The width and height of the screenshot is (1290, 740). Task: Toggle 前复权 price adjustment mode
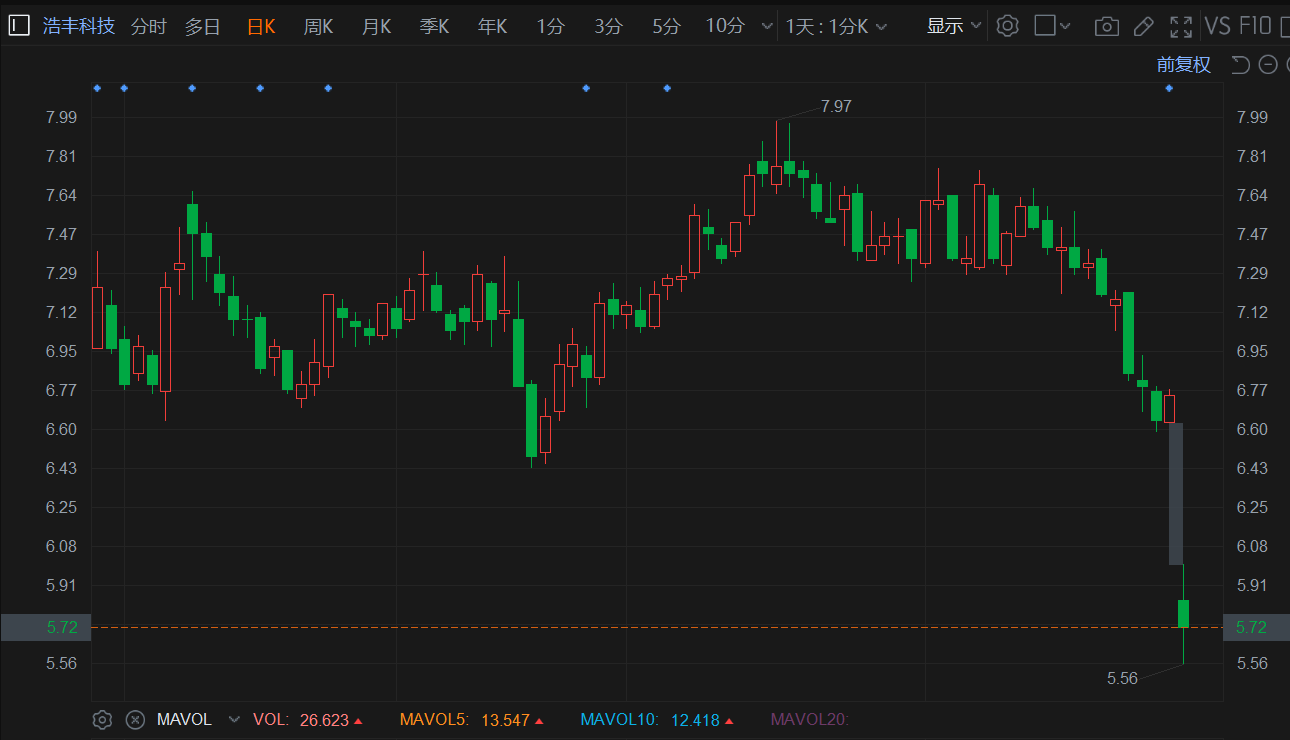[1184, 65]
